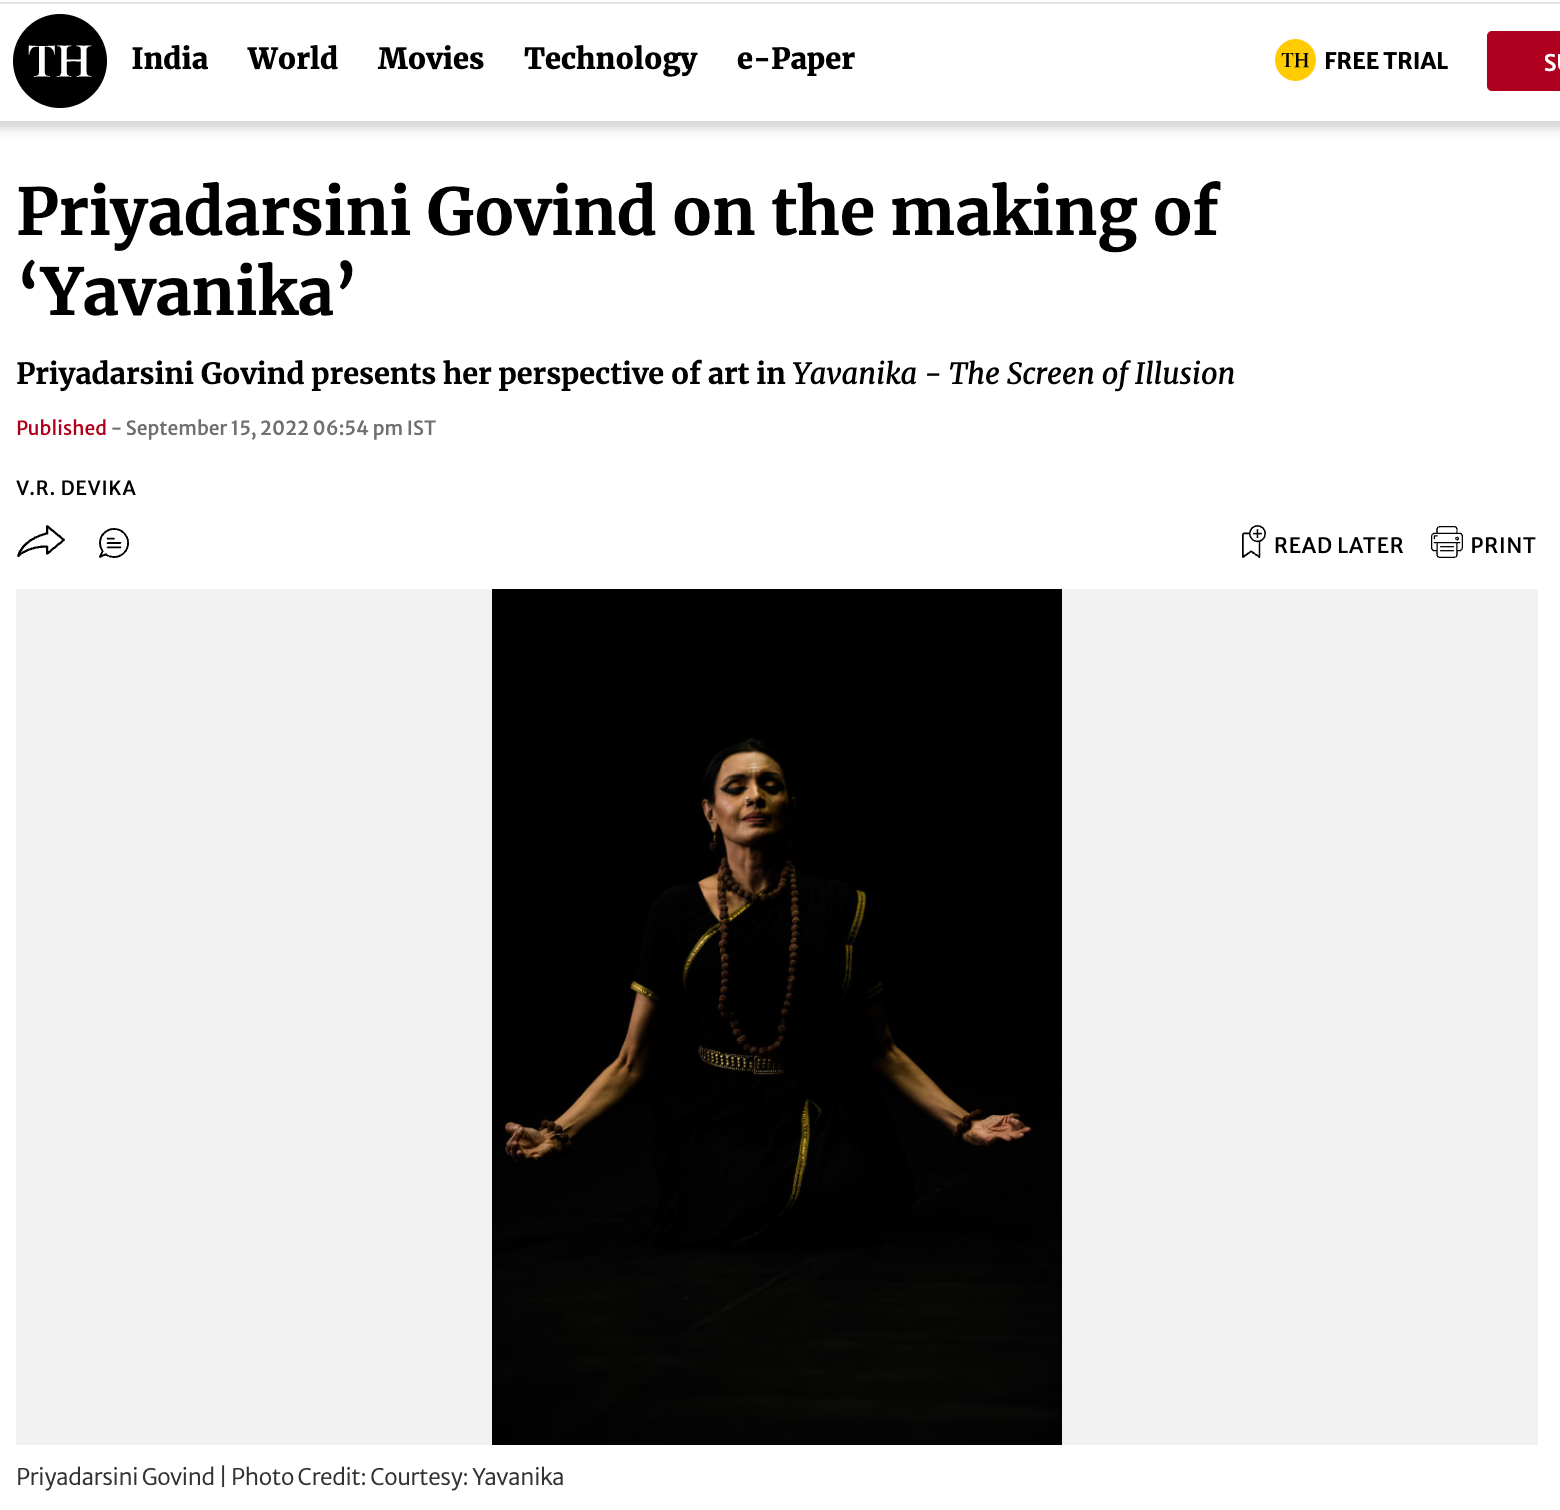The image size is (1560, 1510).
Task: Click the photo credit caption
Action: (x=290, y=1477)
